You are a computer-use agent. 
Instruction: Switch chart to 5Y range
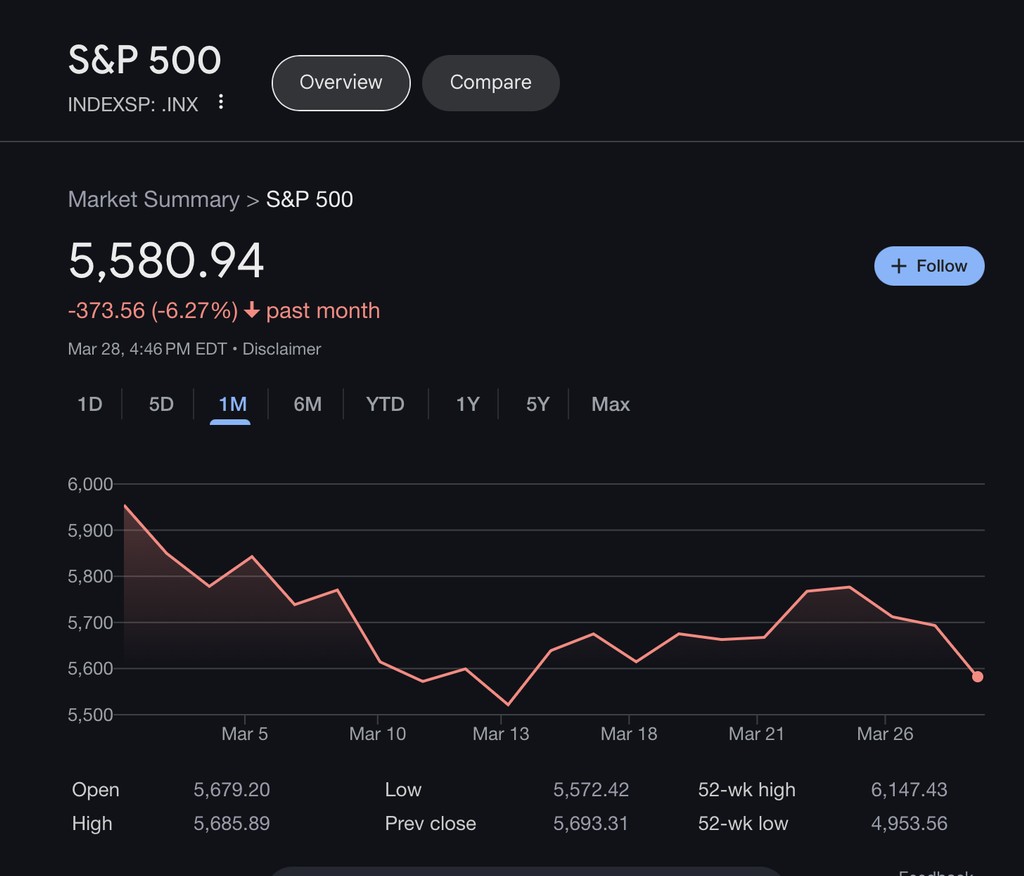pyautogui.click(x=538, y=404)
